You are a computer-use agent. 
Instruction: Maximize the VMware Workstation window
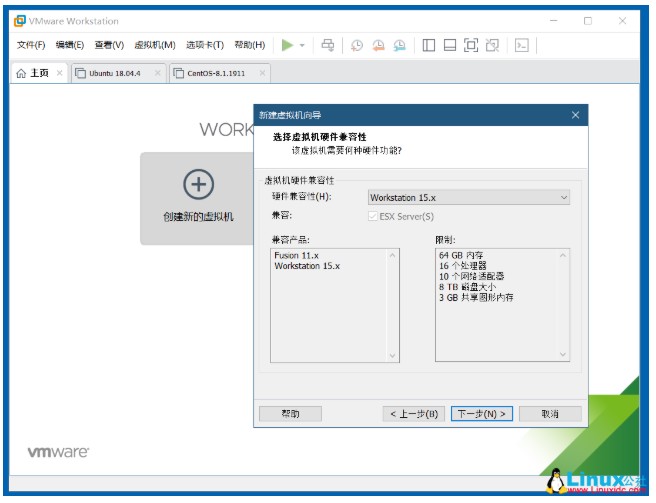[x=588, y=21]
